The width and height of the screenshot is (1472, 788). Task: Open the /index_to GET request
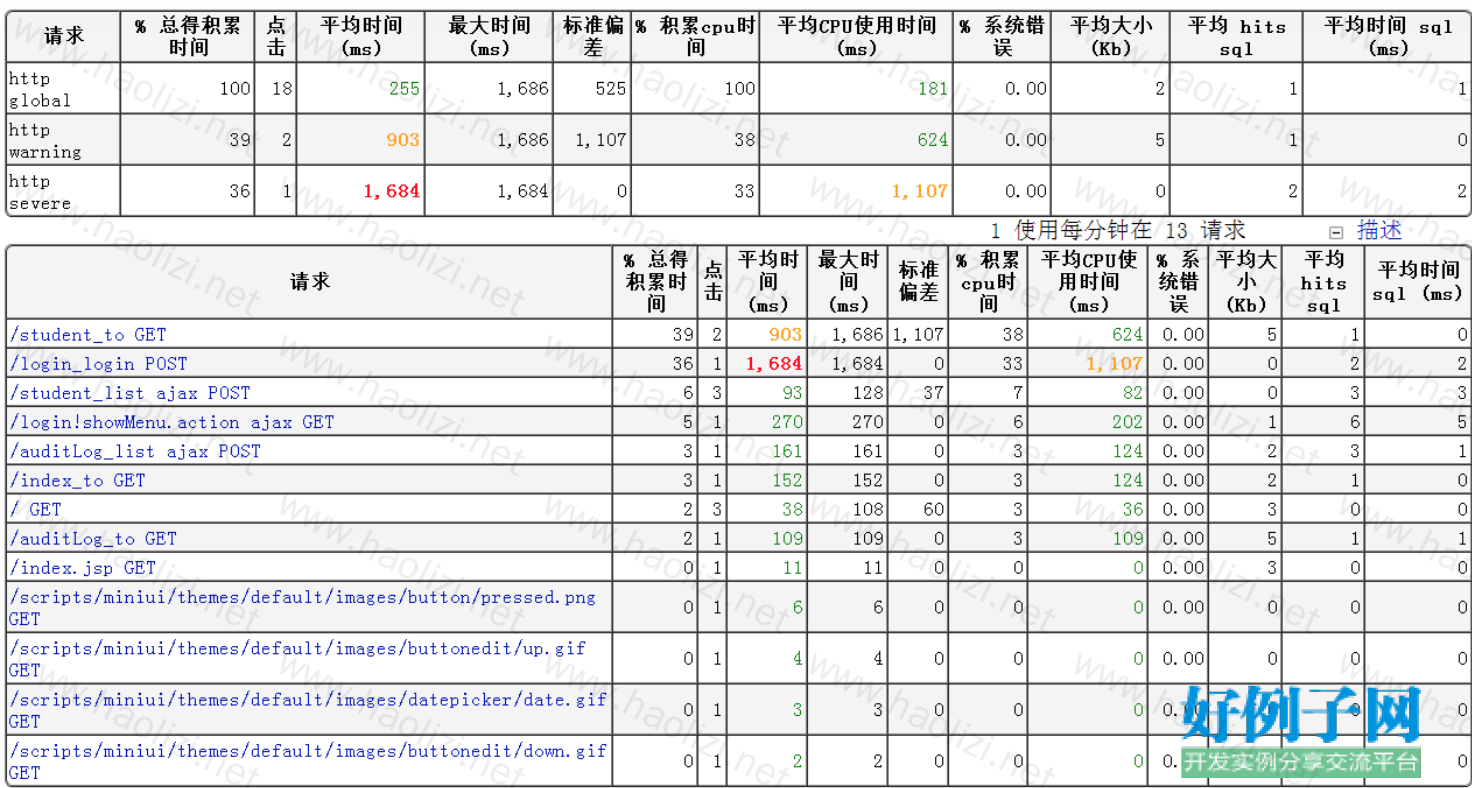(77, 480)
